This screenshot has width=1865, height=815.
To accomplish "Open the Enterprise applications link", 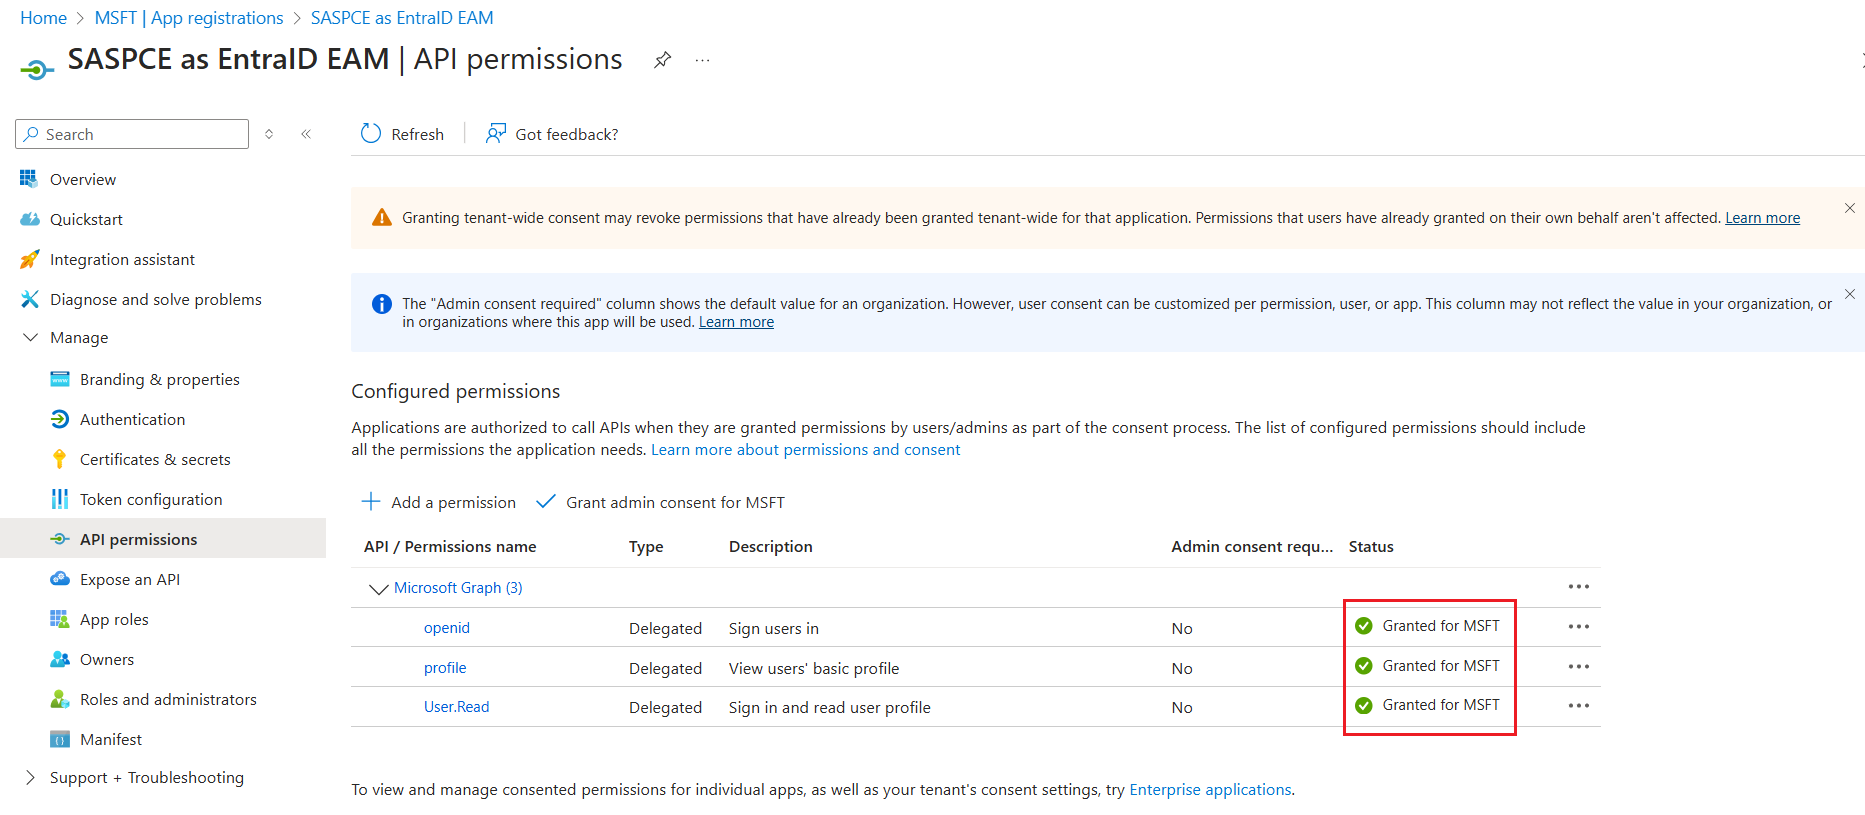I will tap(1210, 790).
